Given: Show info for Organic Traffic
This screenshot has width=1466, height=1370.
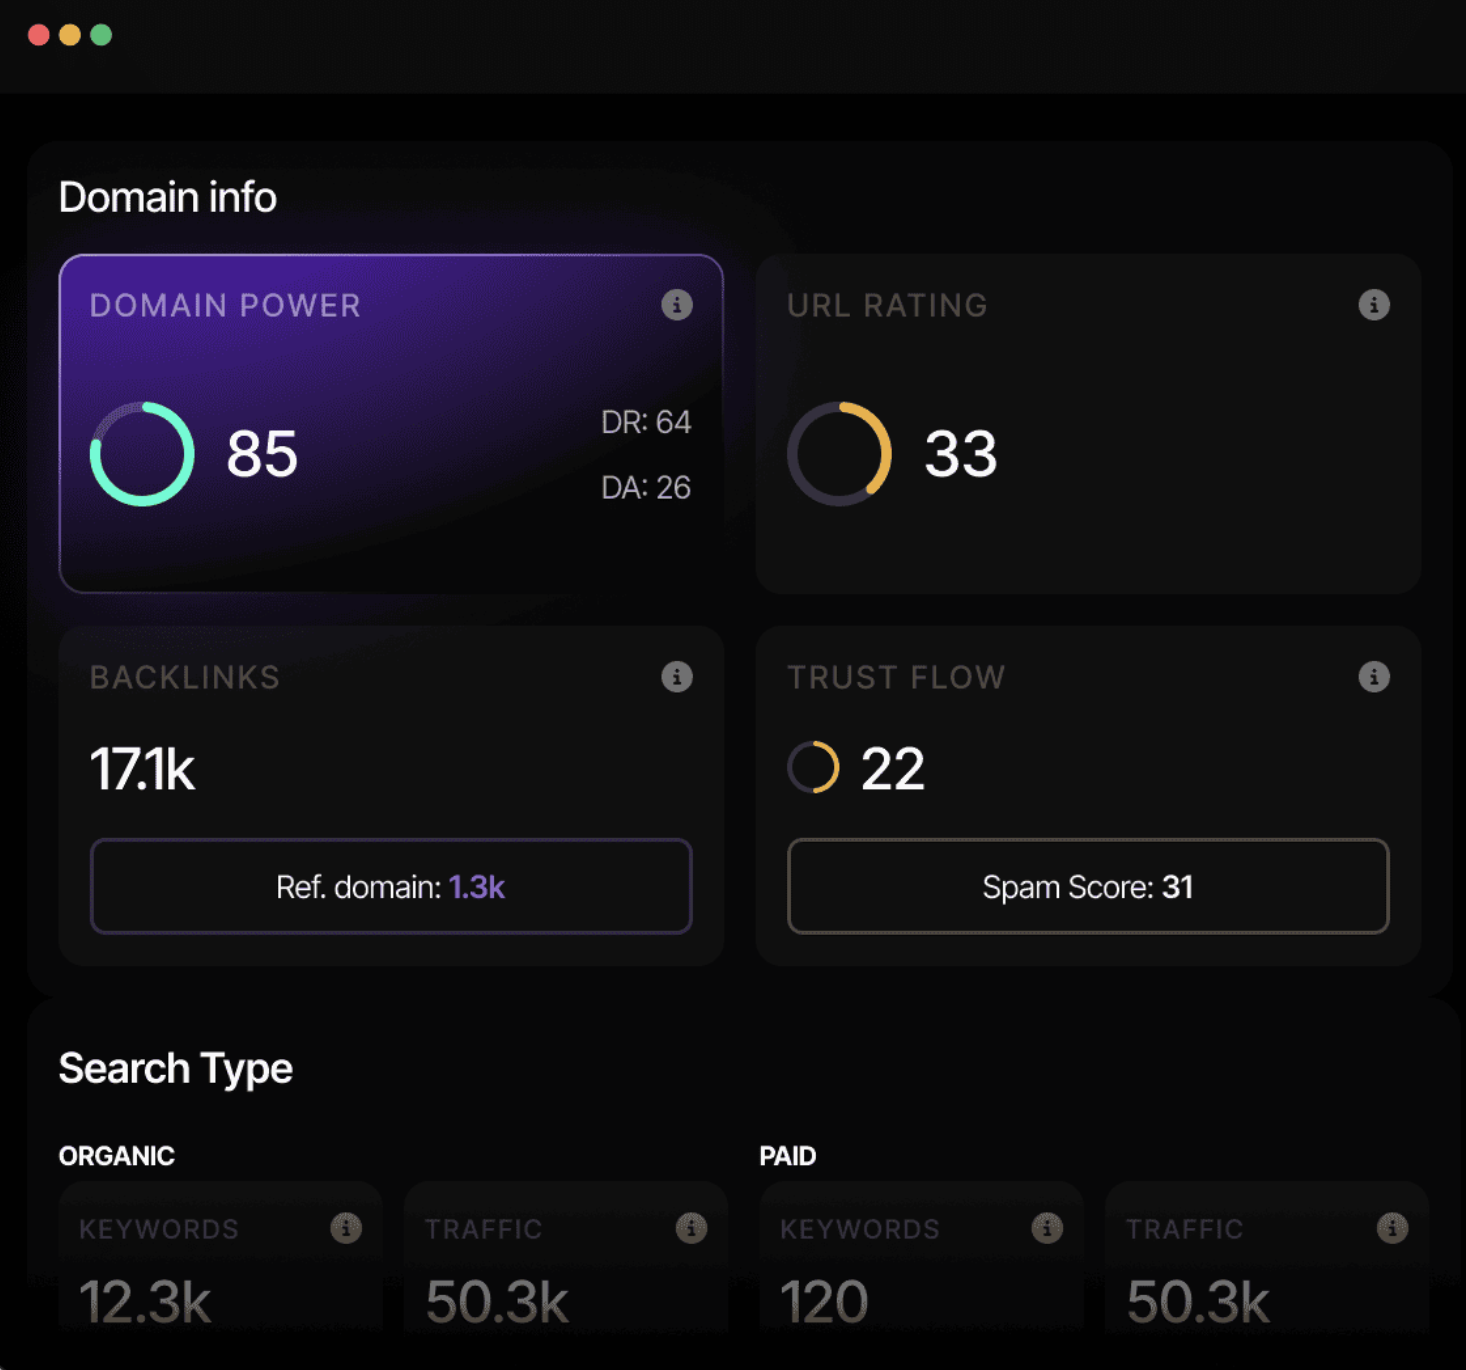Looking at the screenshot, I should [x=691, y=1228].
